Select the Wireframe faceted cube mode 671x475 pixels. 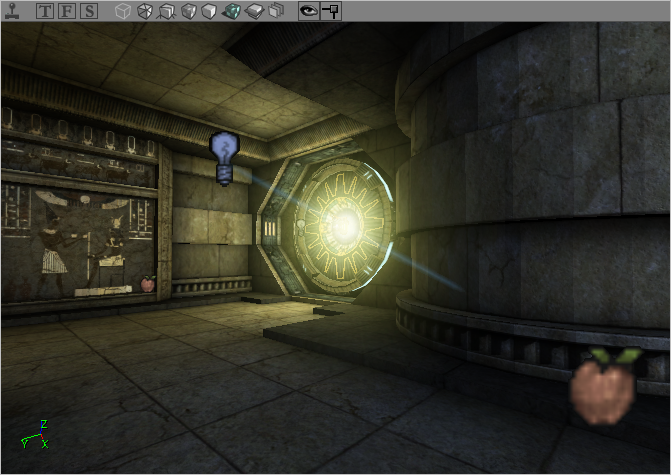[145, 12]
